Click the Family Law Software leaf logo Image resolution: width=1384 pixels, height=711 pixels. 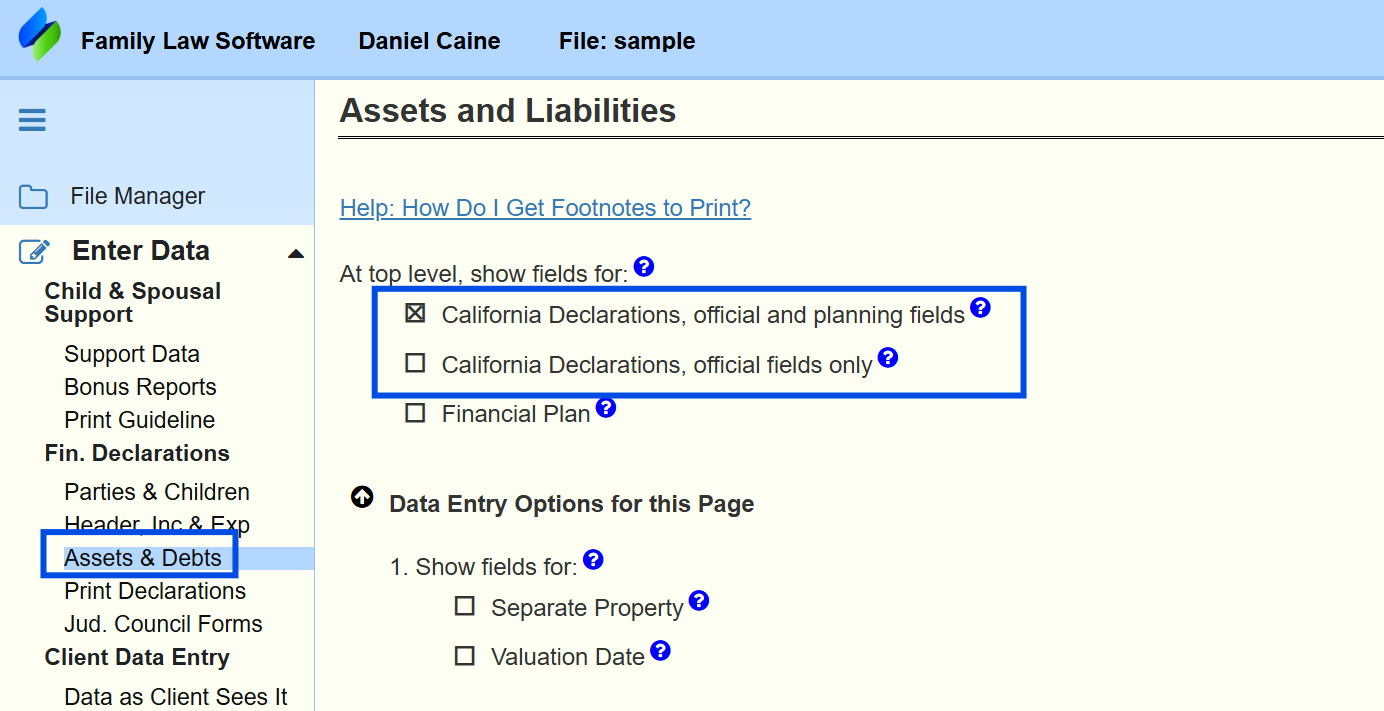[x=40, y=33]
